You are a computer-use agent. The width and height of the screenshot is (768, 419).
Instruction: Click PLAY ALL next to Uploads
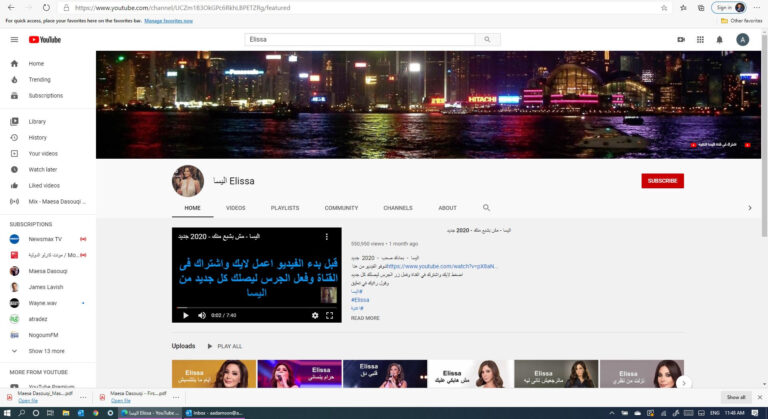pos(224,346)
